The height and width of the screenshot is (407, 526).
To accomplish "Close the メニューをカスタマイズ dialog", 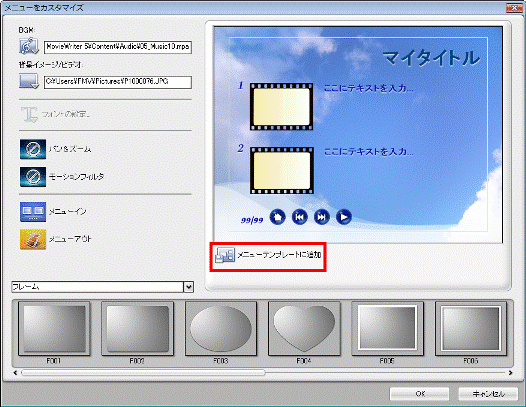I will click(515, 8).
